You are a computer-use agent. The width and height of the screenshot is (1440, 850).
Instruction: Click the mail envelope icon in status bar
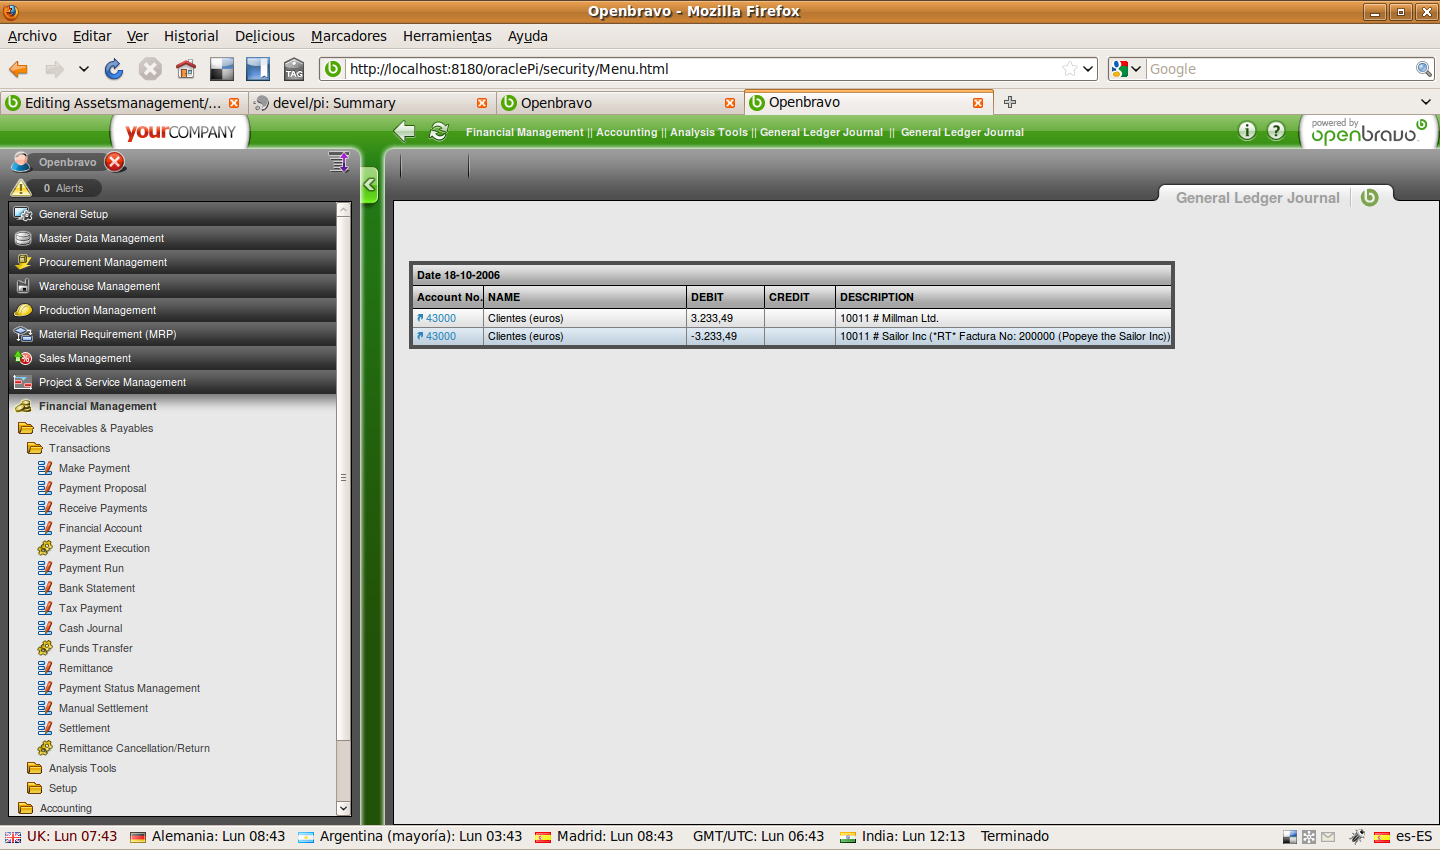coord(1328,837)
